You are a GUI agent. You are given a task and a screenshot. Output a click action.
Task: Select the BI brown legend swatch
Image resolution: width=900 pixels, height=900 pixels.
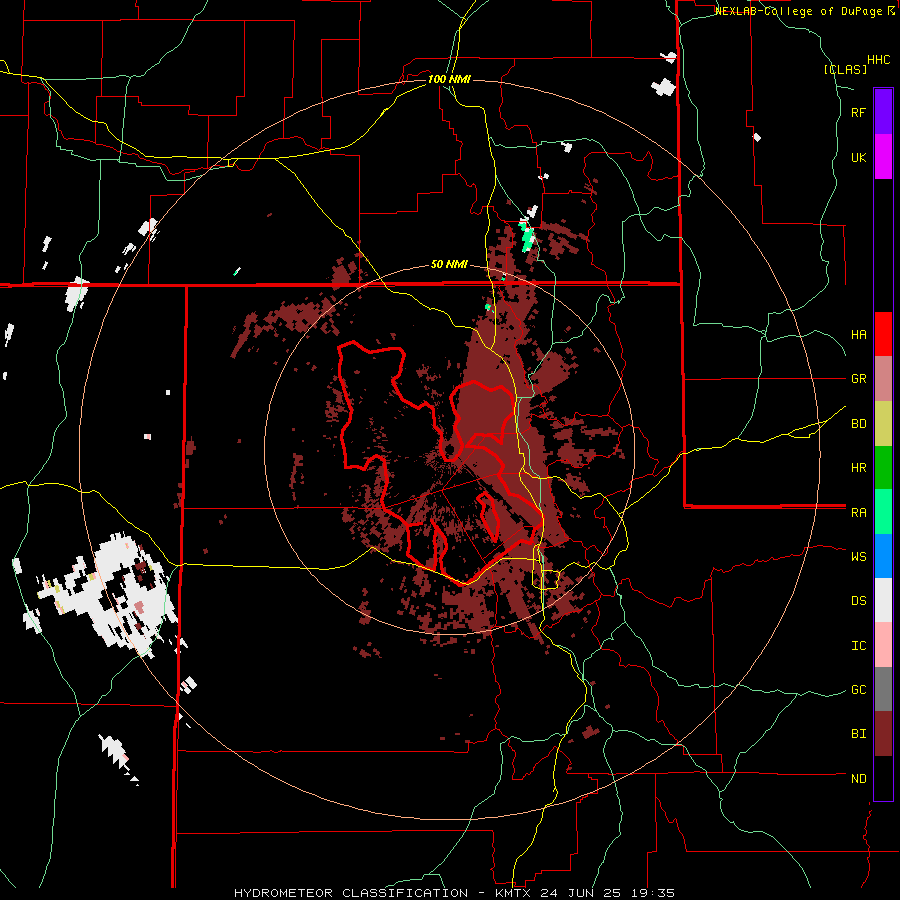tap(883, 734)
